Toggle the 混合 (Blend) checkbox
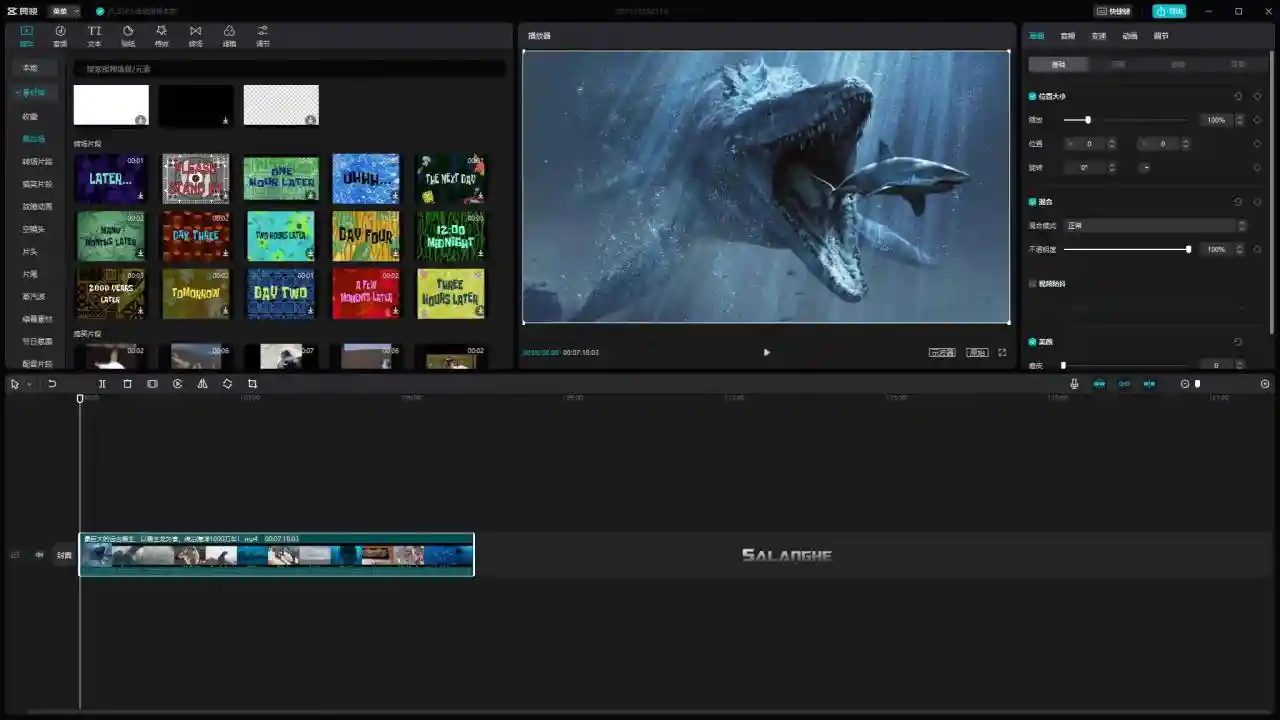This screenshot has width=1280, height=720. pos(1033,202)
